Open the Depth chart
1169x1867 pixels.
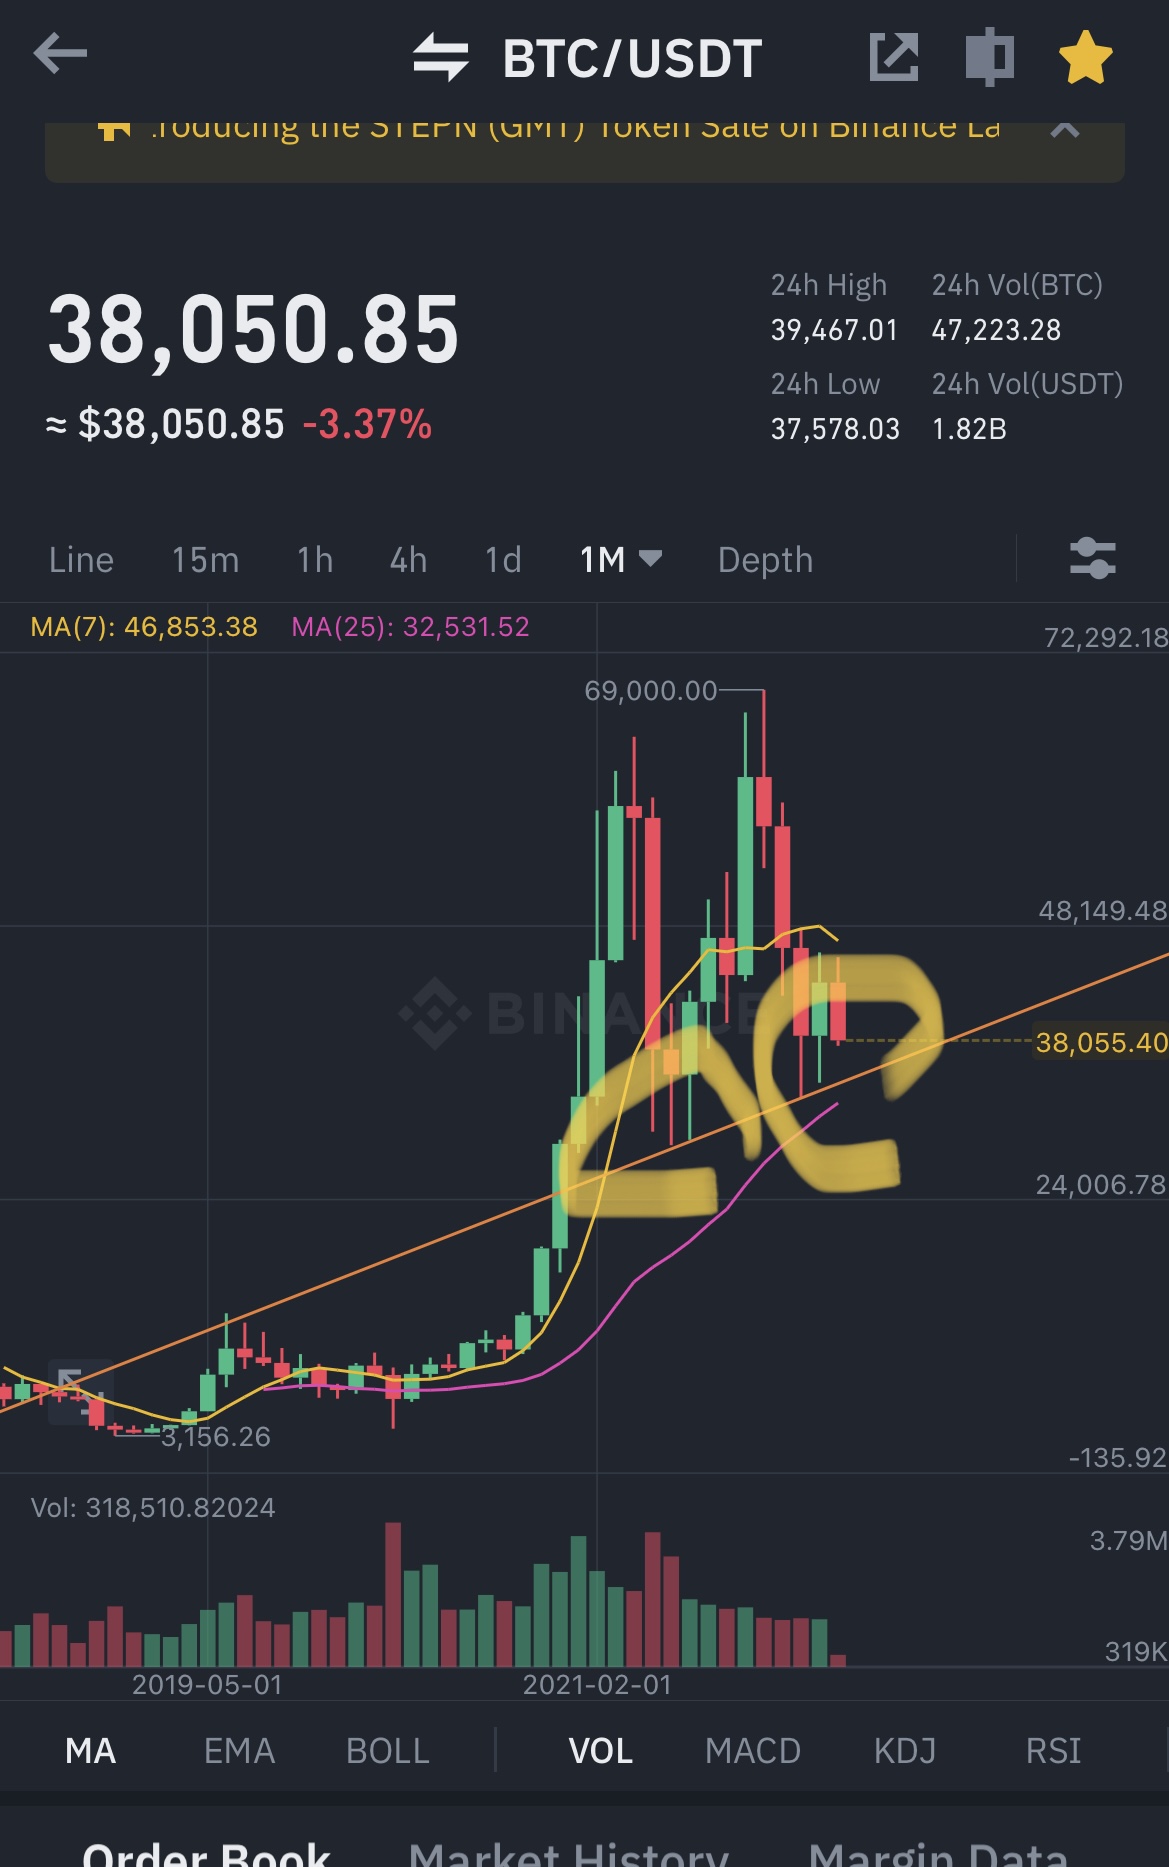pyautogui.click(x=765, y=560)
